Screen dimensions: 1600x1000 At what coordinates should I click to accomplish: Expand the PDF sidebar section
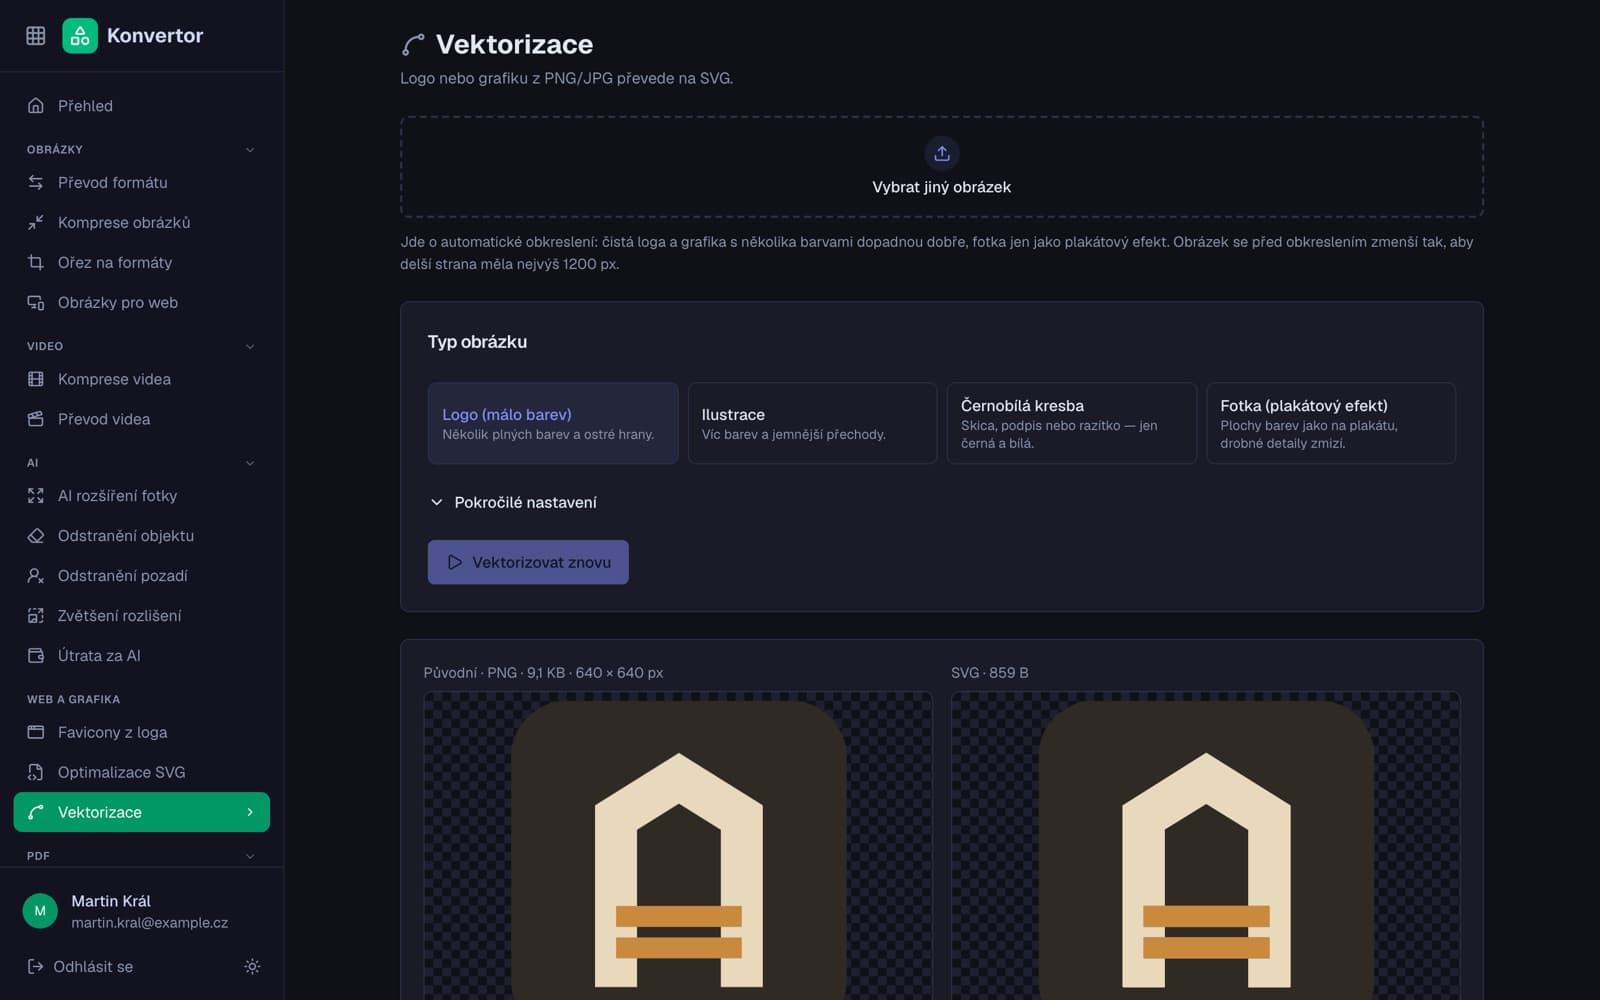250,856
